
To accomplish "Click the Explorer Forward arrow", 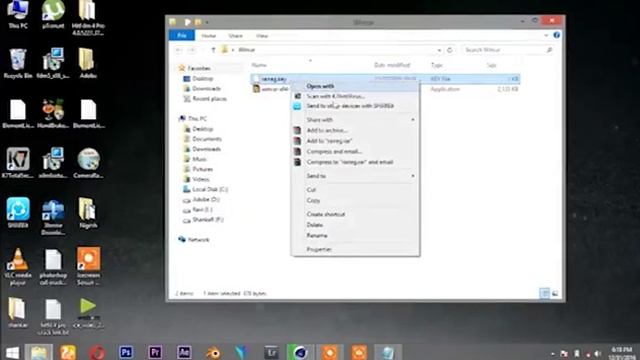I will 191,50.
